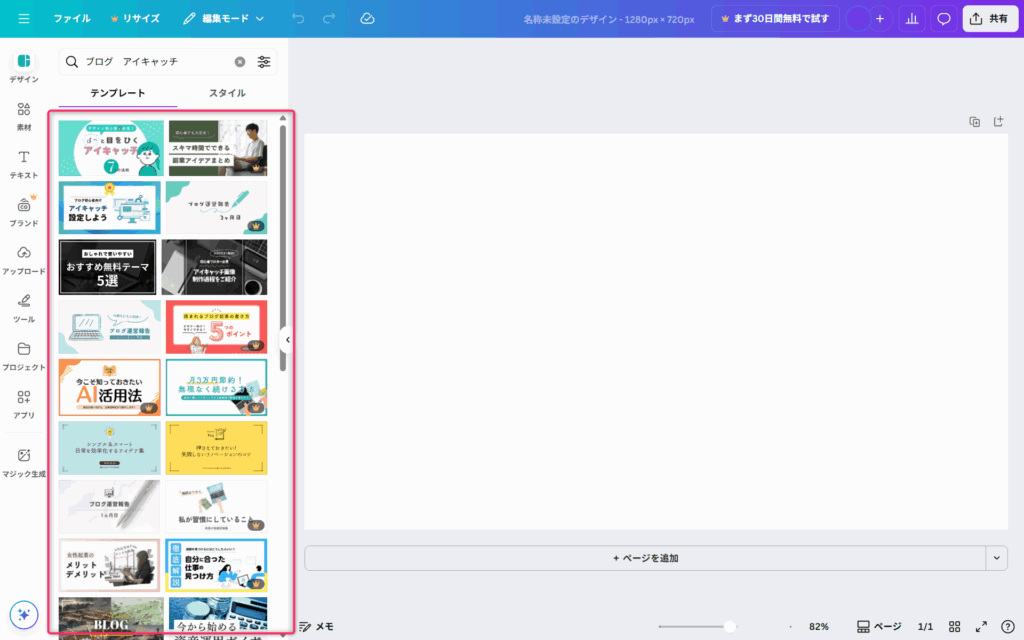
Task: Open the 編集モード dropdown
Action: (224, 18)
